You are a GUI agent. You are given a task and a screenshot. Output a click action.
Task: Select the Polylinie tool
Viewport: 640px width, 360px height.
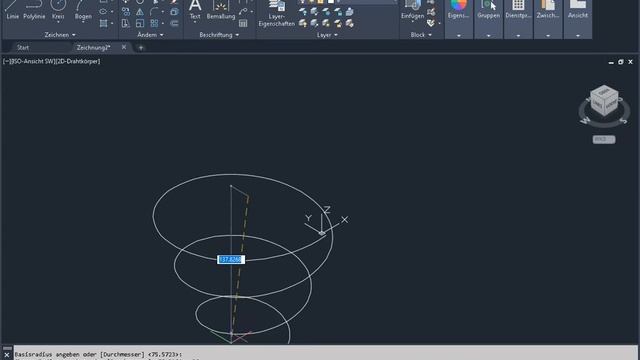coord(34,10)
